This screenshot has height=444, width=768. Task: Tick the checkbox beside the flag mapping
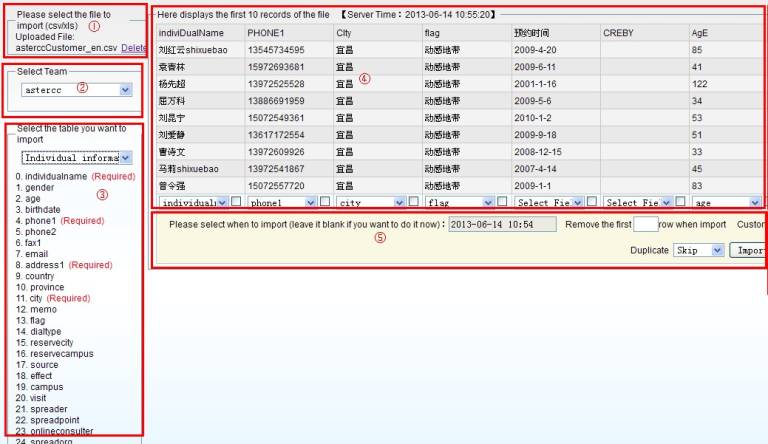click(502, 201)
